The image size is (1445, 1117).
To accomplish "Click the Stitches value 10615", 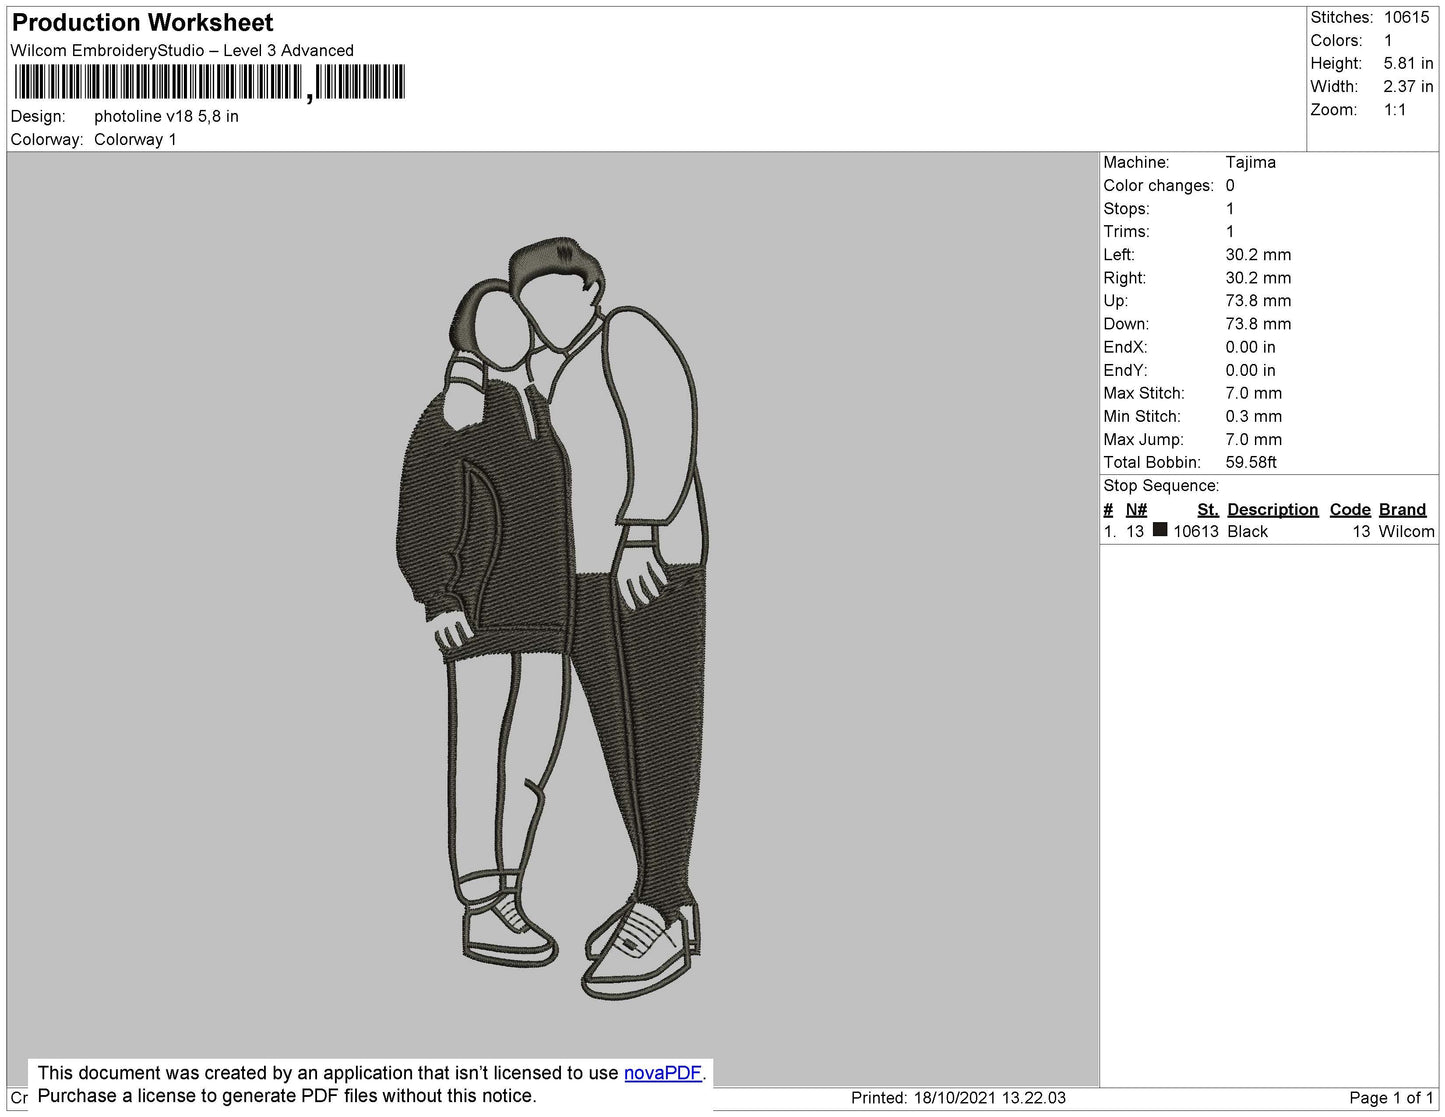I will tap(1407, 17).
